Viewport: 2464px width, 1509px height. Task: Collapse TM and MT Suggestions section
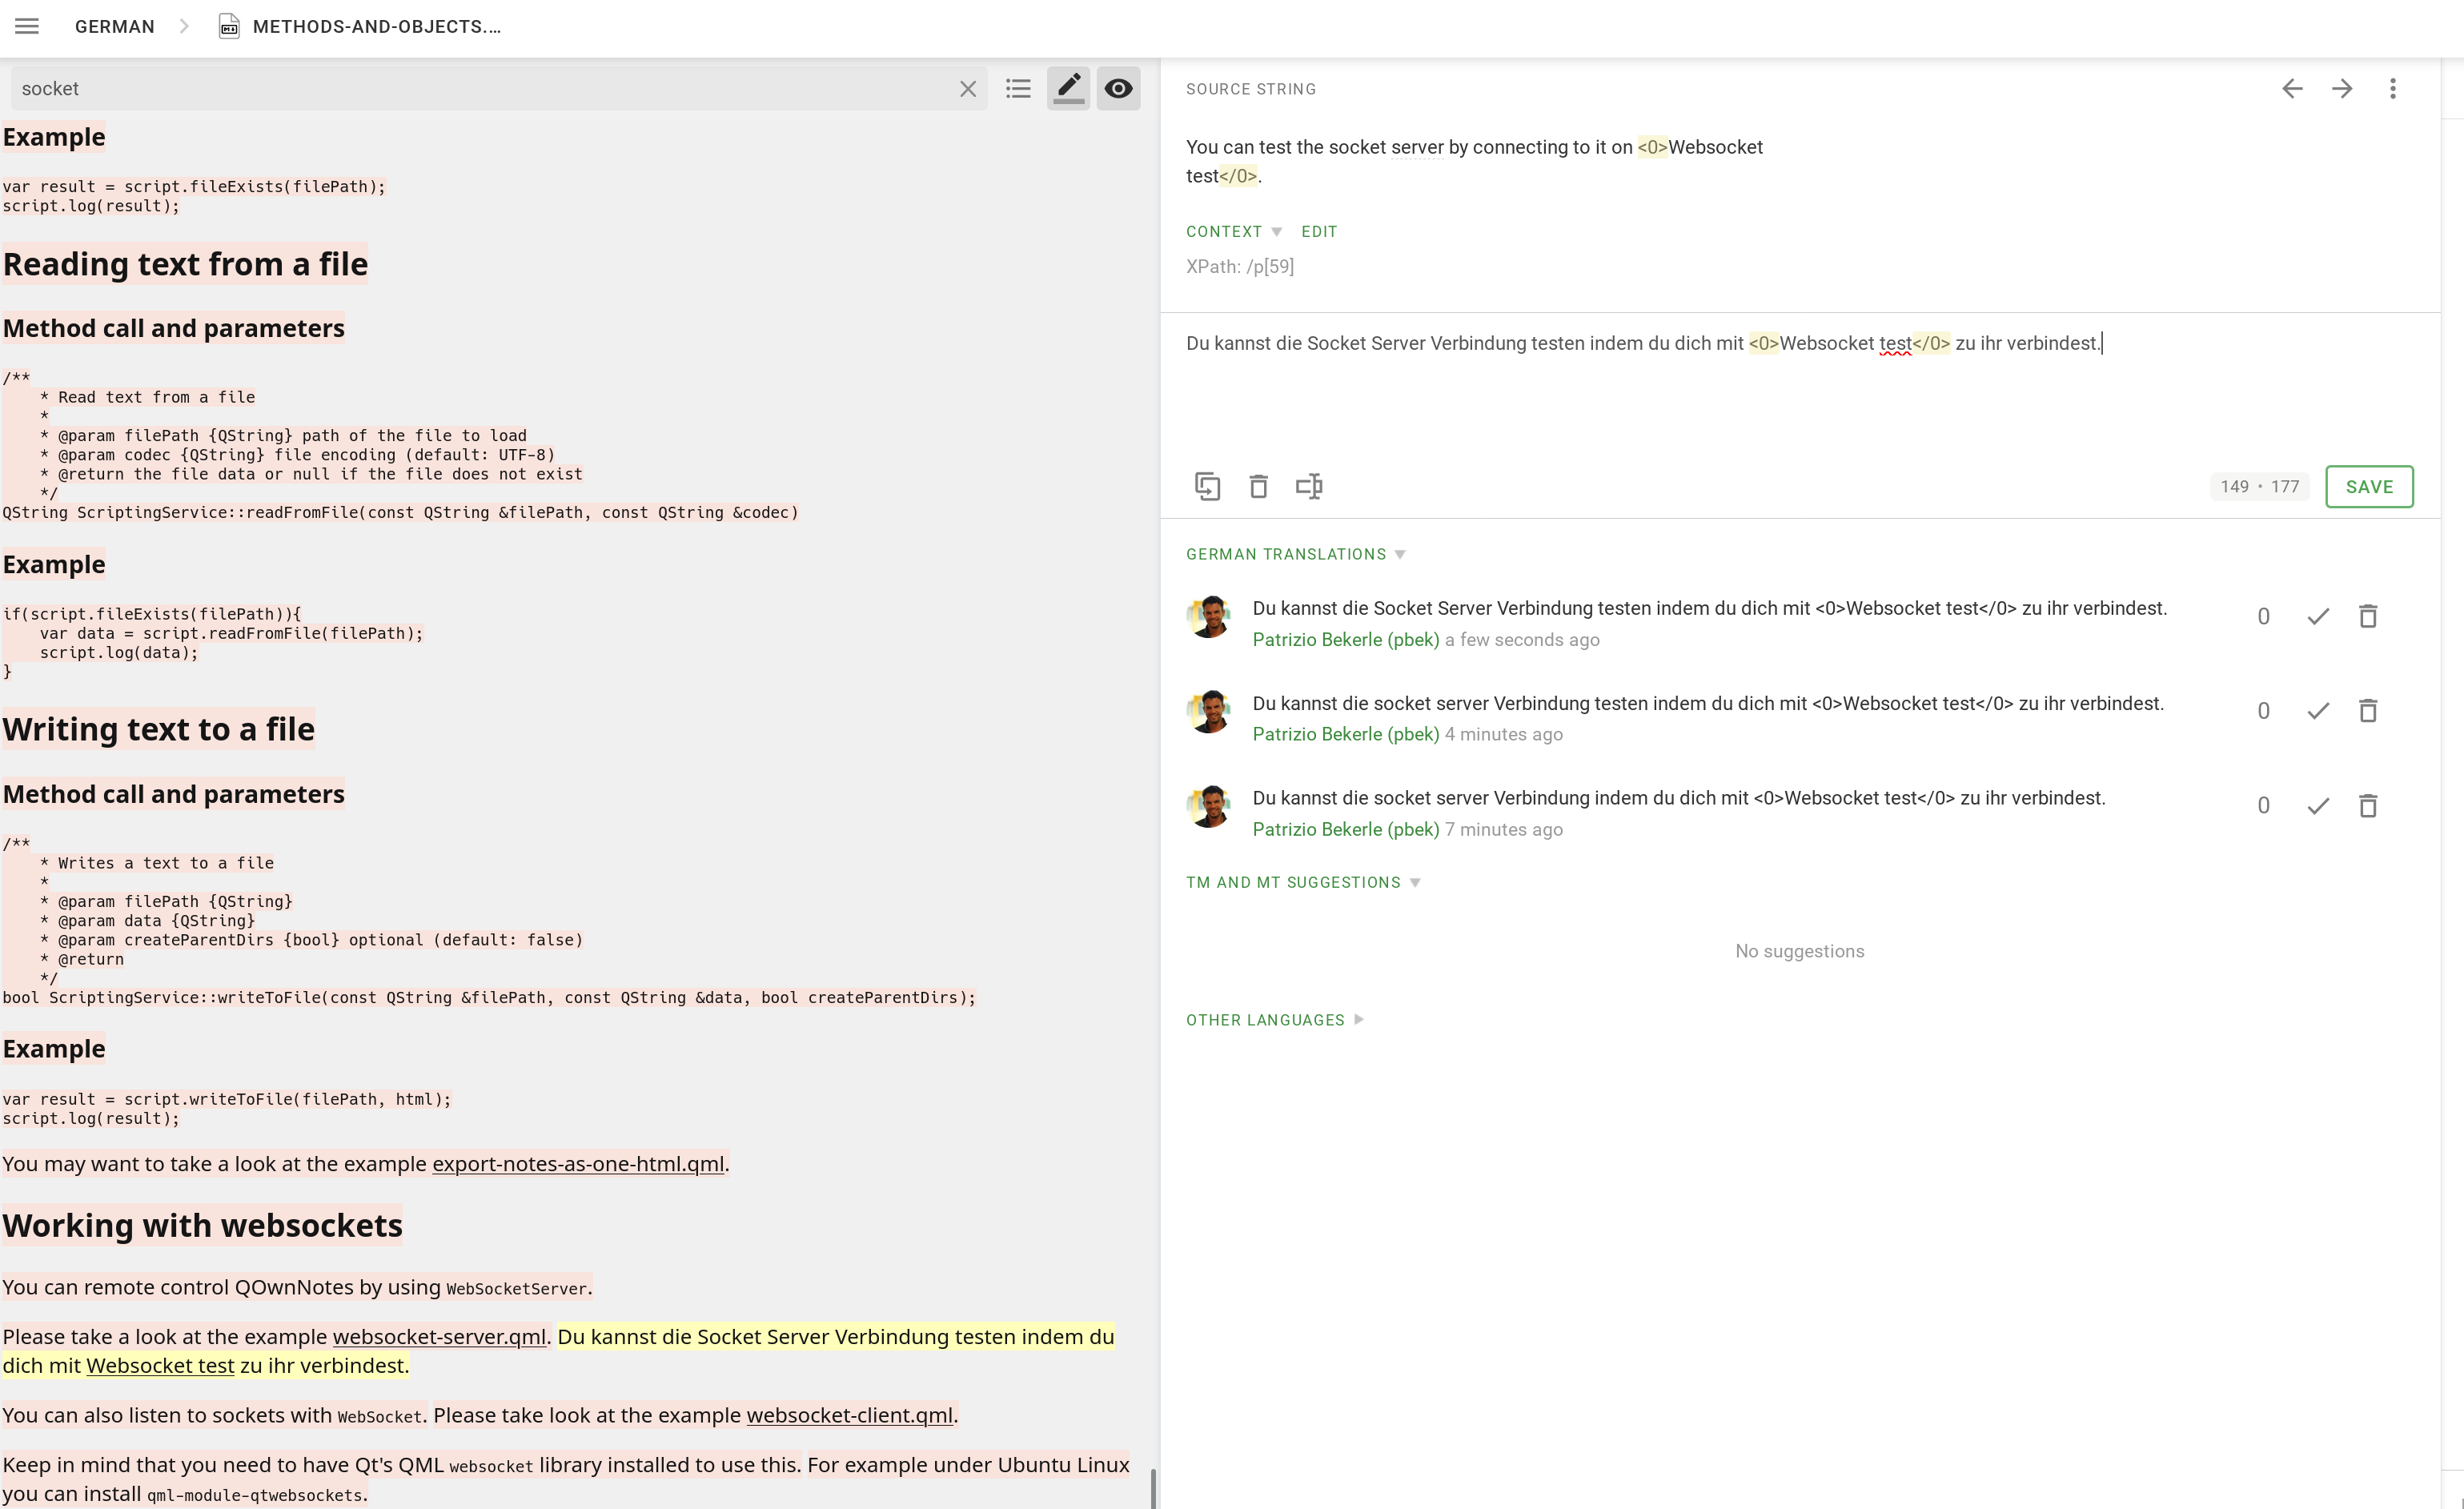[x=1303, y=882]
